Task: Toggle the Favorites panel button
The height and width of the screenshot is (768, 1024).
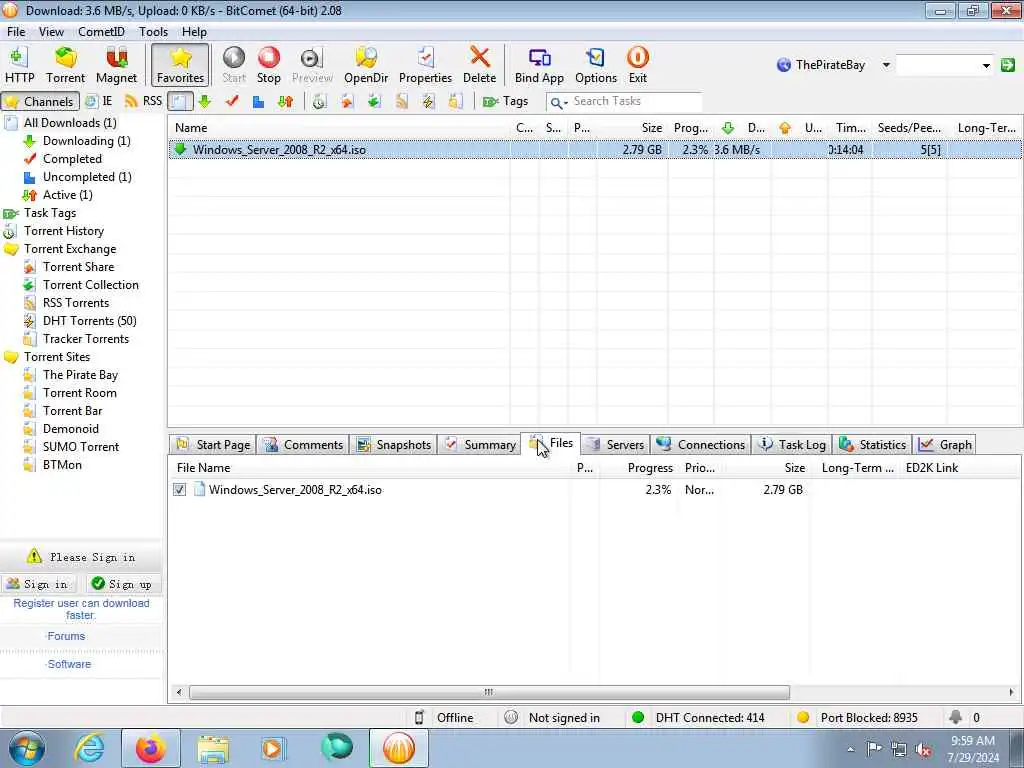Action: click(180, 65)
